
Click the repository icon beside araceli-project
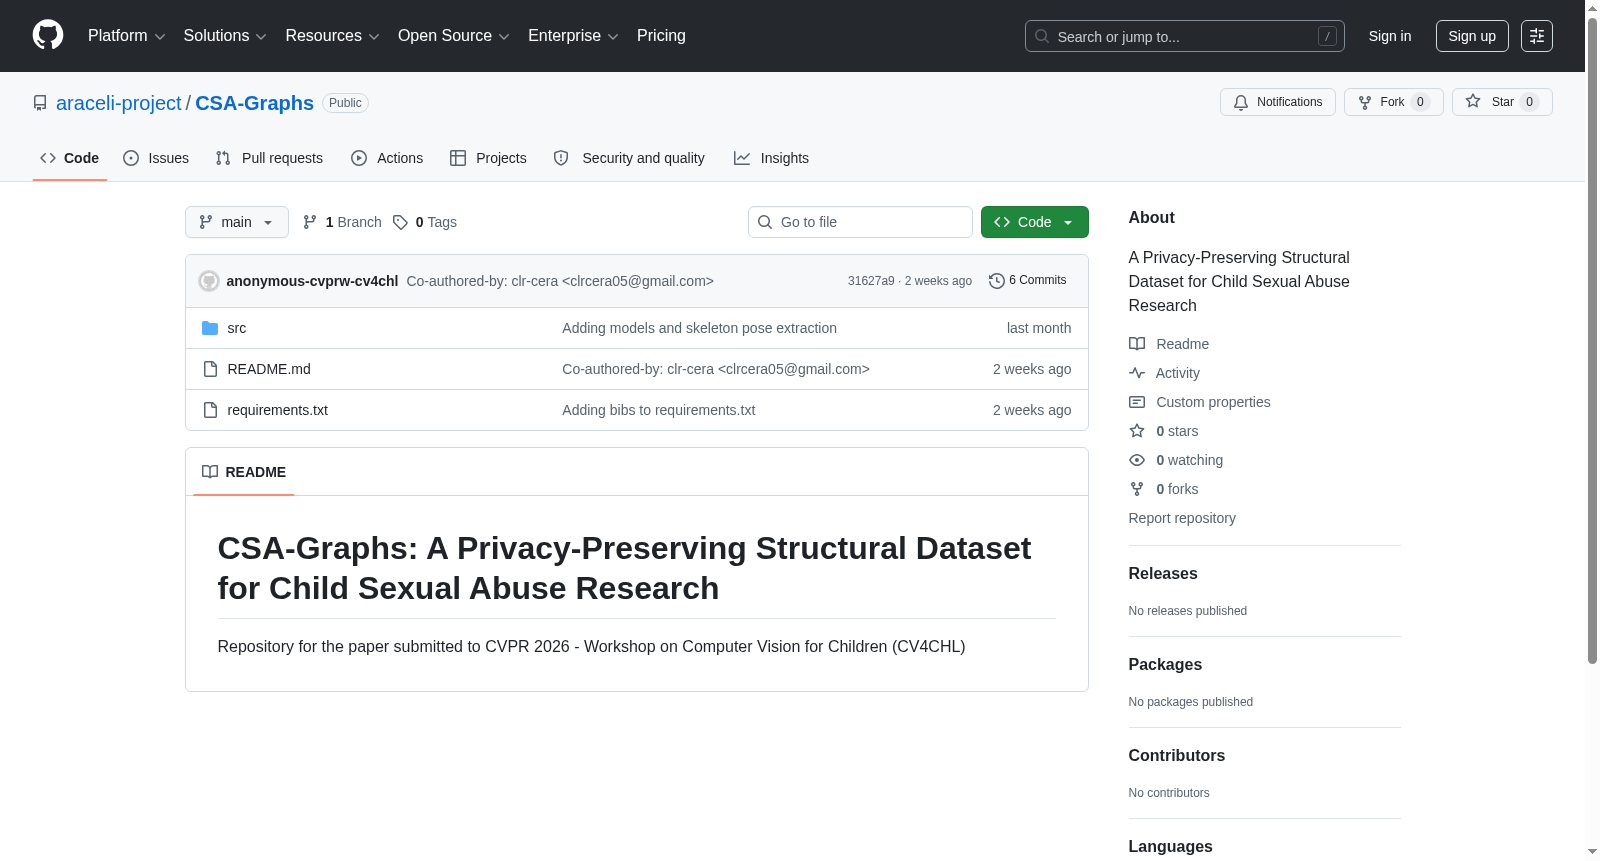[x=40, y=103]
